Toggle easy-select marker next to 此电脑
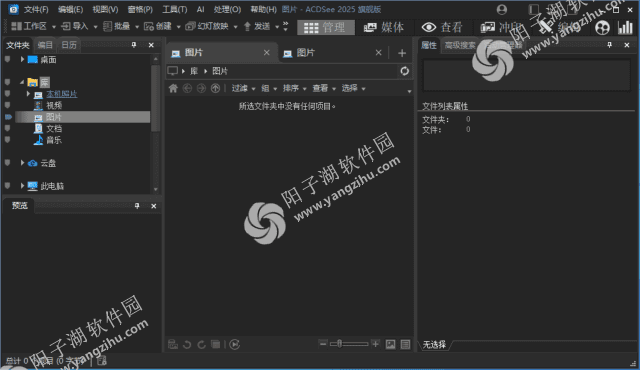The height and width of the screenshot is (370, 640). (x=7, y=186)
